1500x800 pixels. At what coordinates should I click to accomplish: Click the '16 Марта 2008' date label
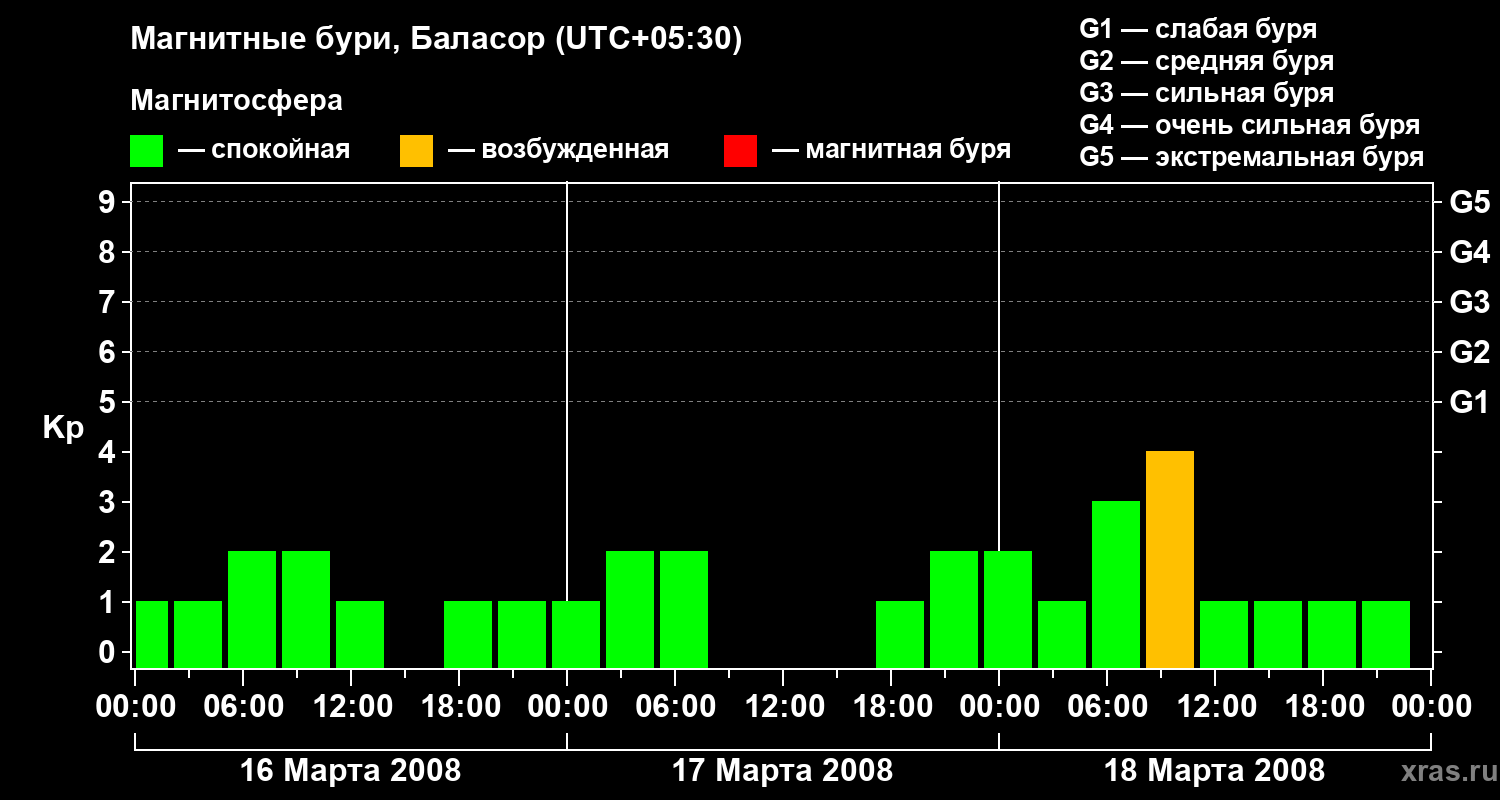[x=351, y=771]
